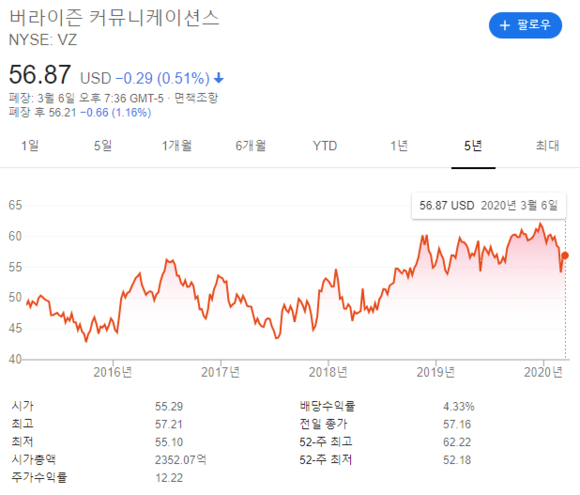580x495 pixels.
Task: Click the 최저 value 55.10
Action: (169, 442)
